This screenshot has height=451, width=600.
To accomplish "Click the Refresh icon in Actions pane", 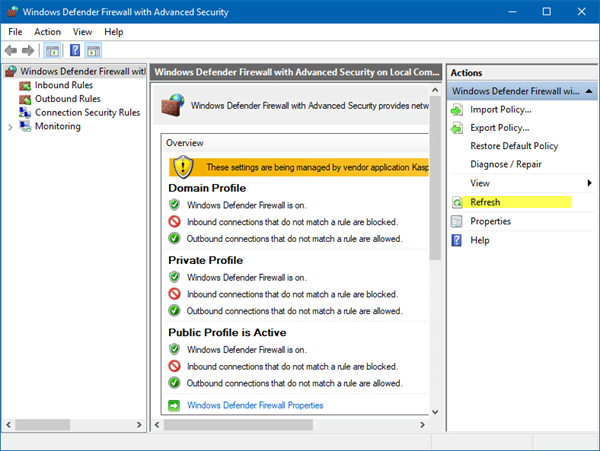I will (457, 202).
